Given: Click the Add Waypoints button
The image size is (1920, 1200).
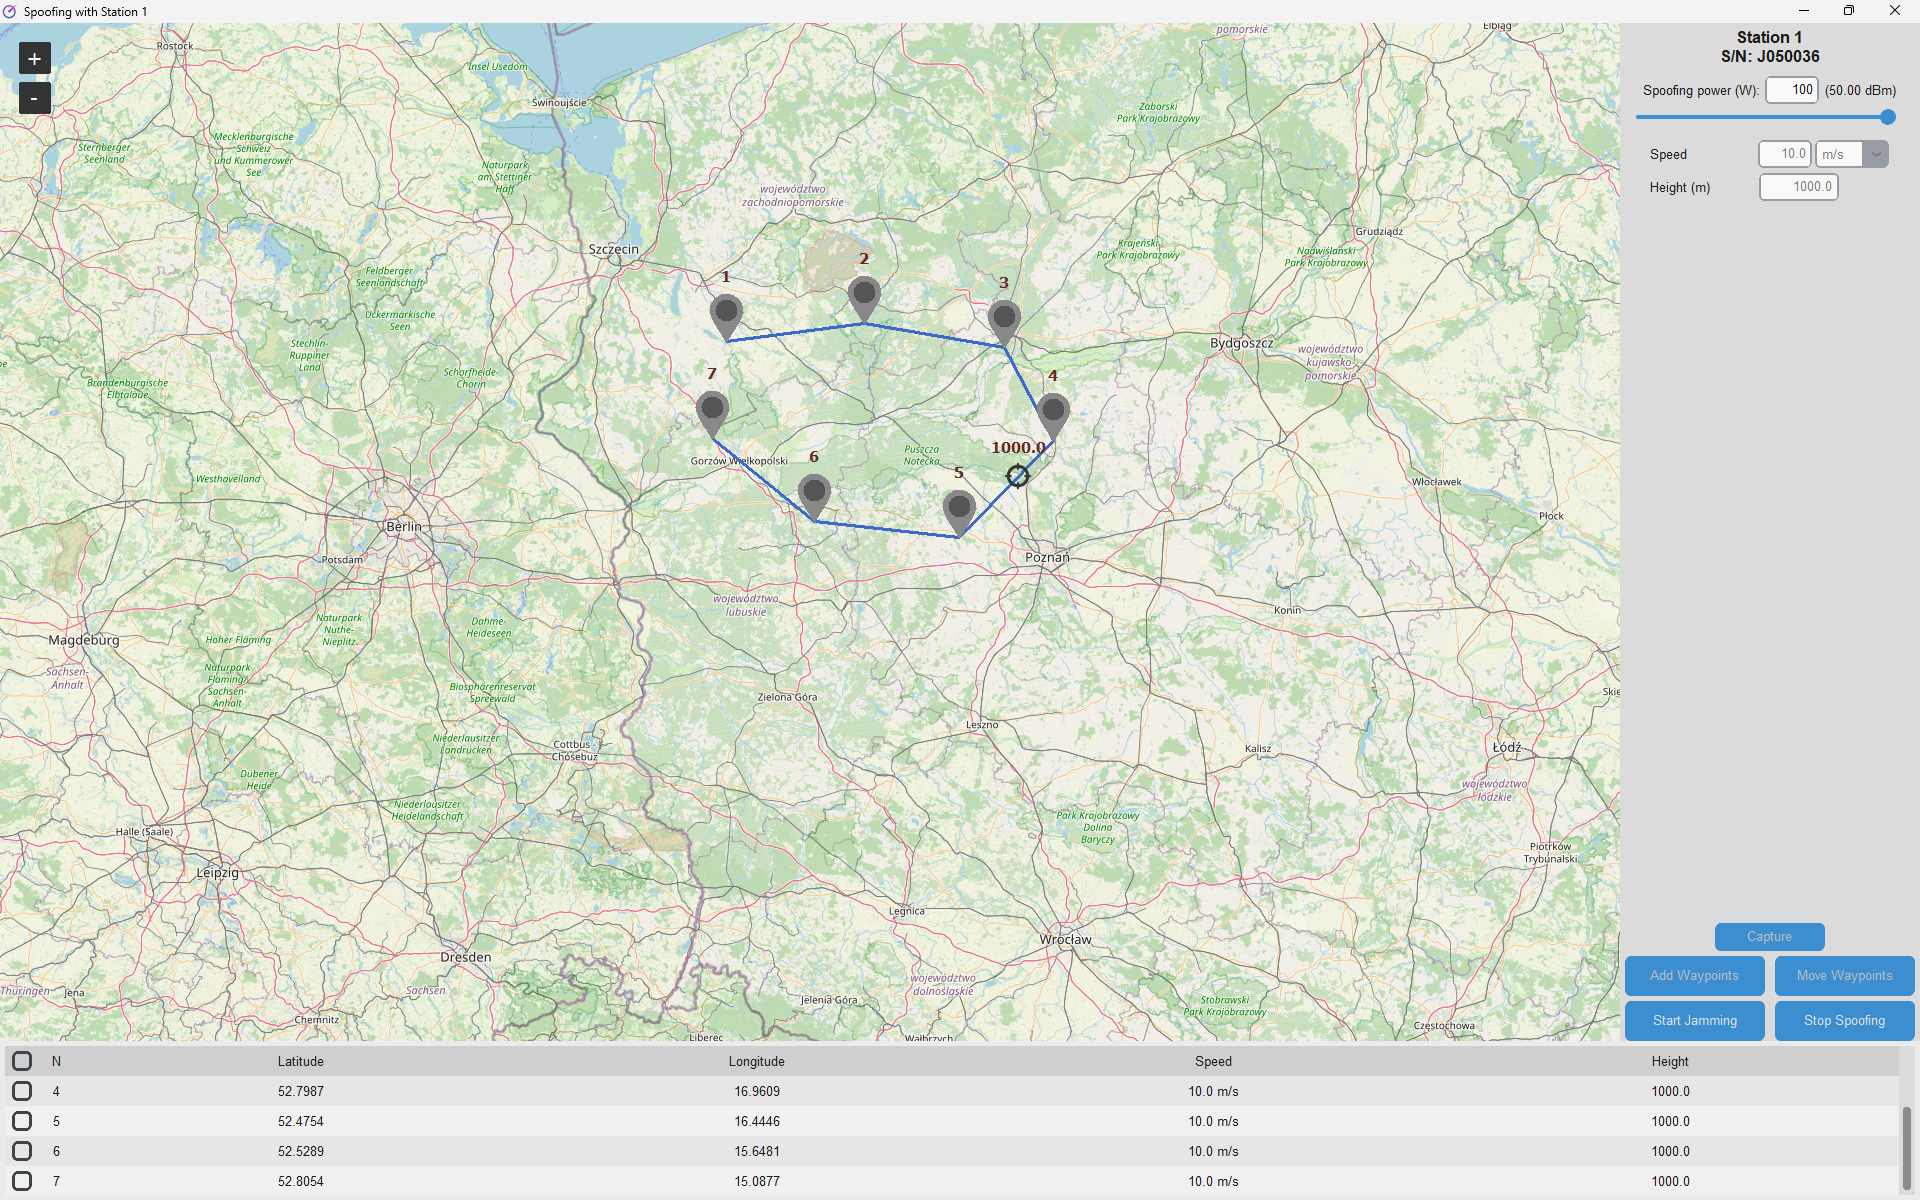Looking at the screenshot, I should 1694,976.
